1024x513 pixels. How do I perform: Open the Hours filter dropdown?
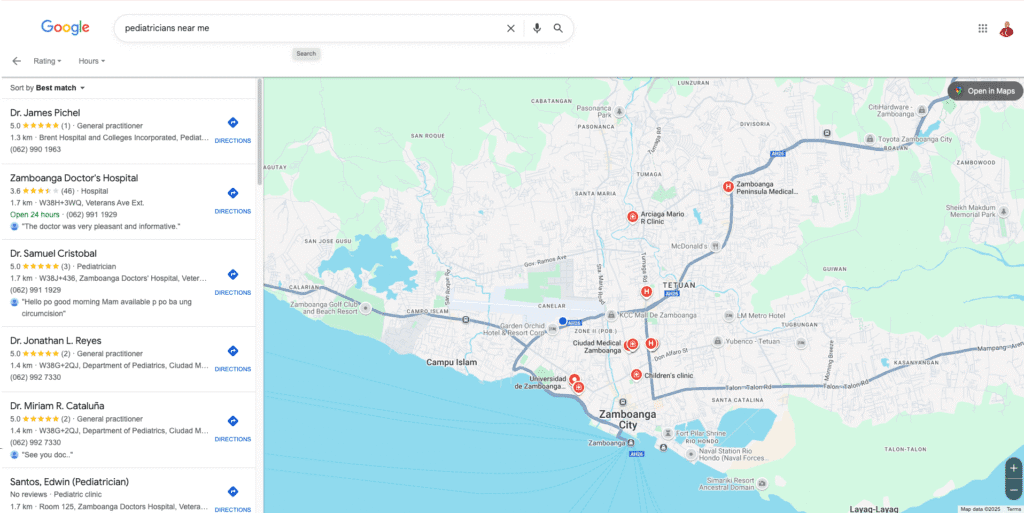pos(91,61)
